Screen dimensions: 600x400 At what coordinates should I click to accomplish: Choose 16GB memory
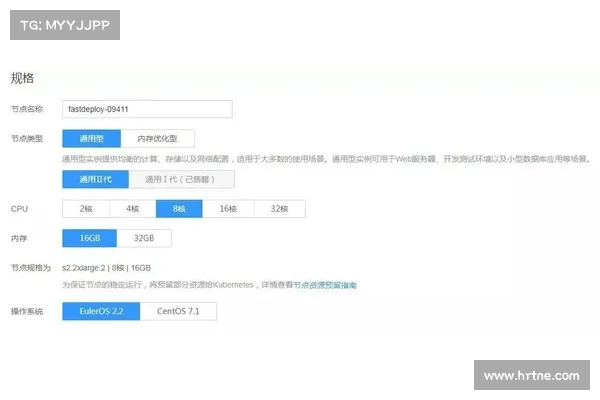[90, 238]
